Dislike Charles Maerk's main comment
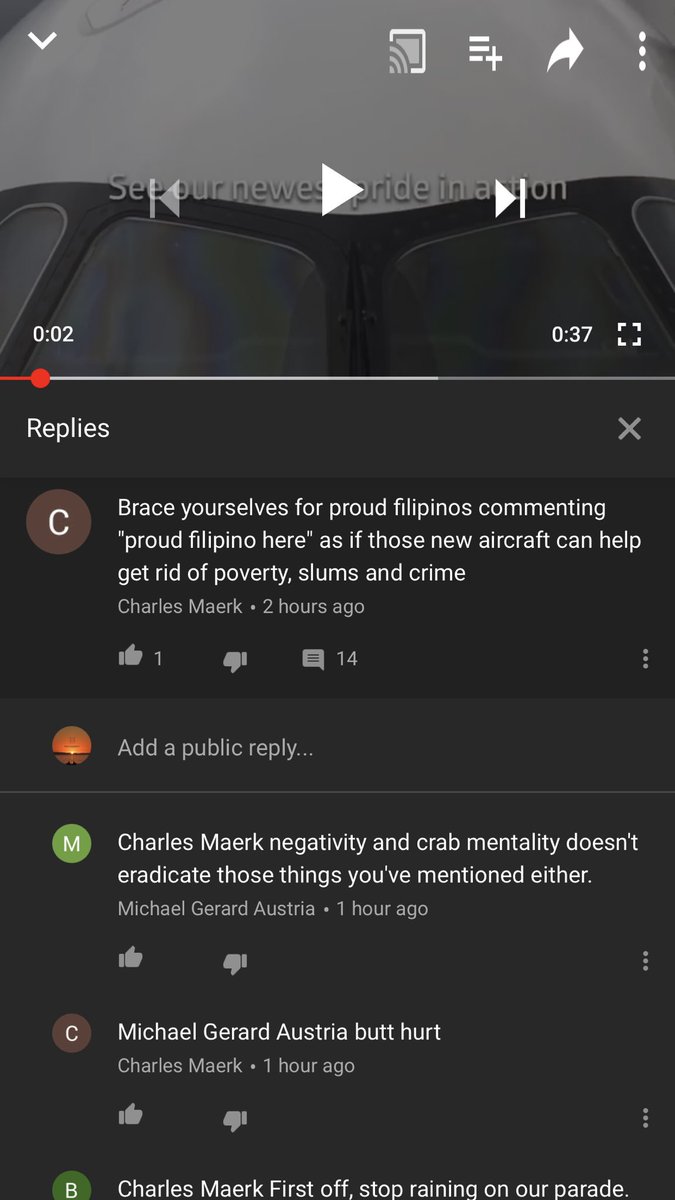The height and width of the screenshot is (1200, 675). [x=235, y=659]
